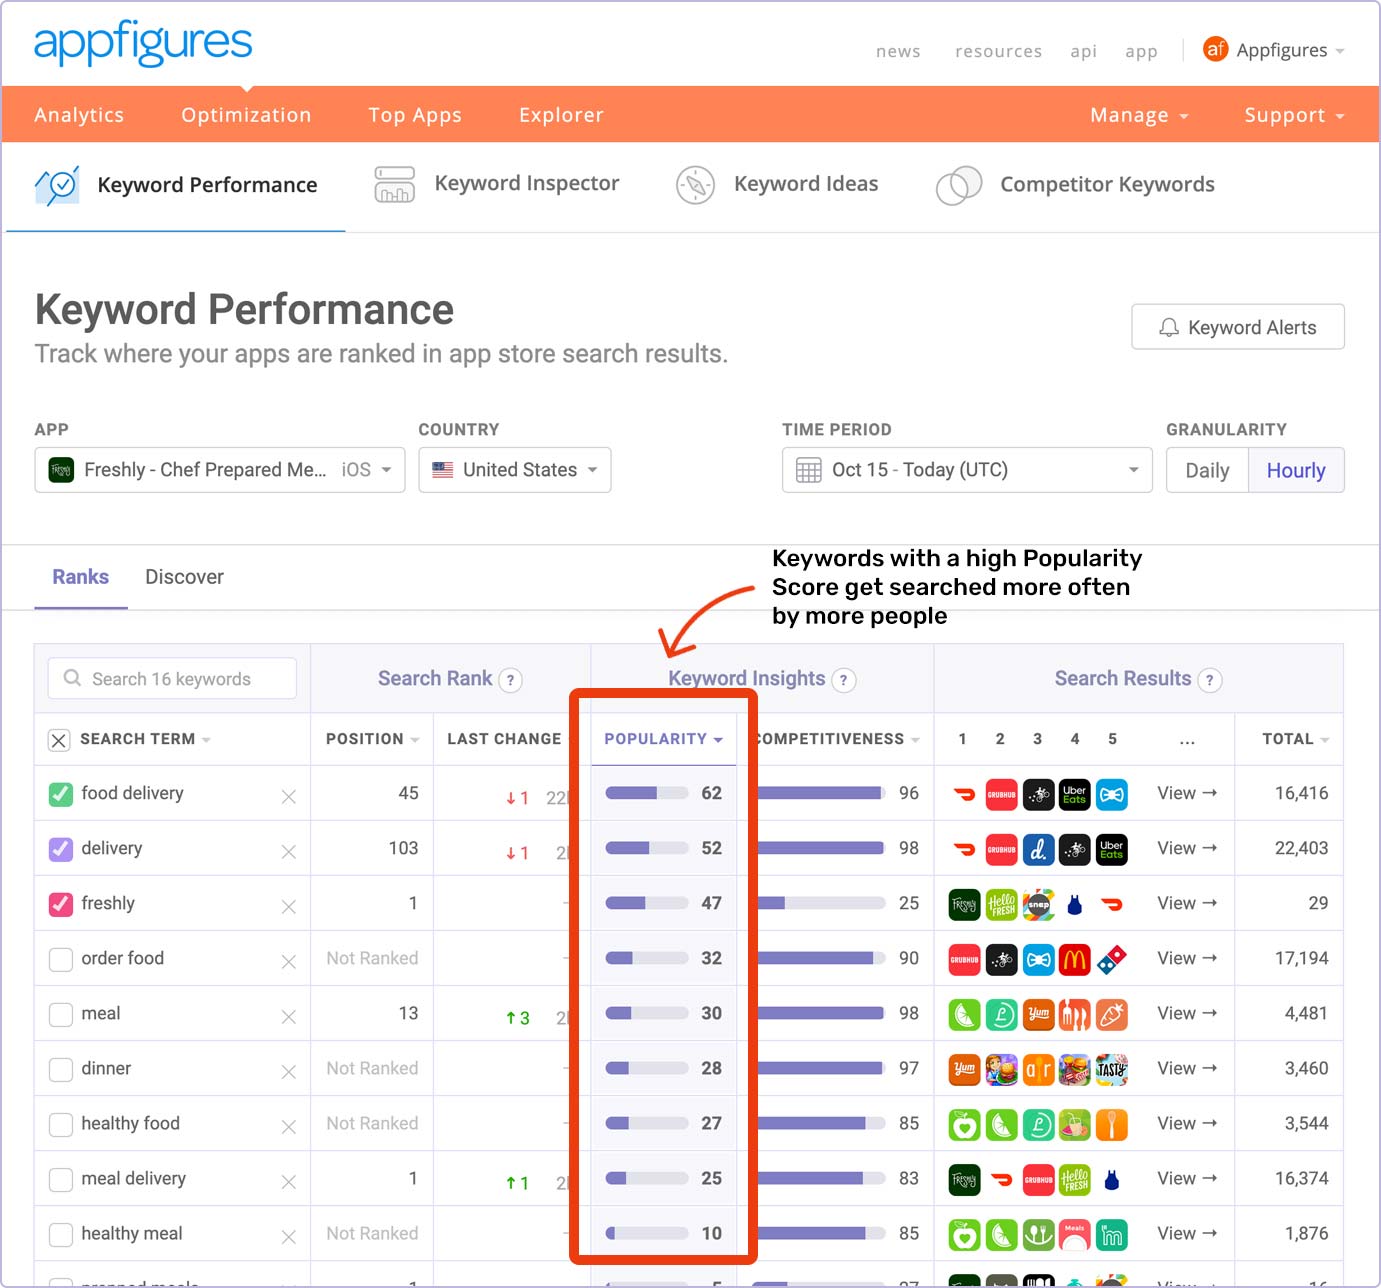Viewport: 1381px width, 1288px height.
Task: Click the Appfigures logo
Action: [142, 43]
